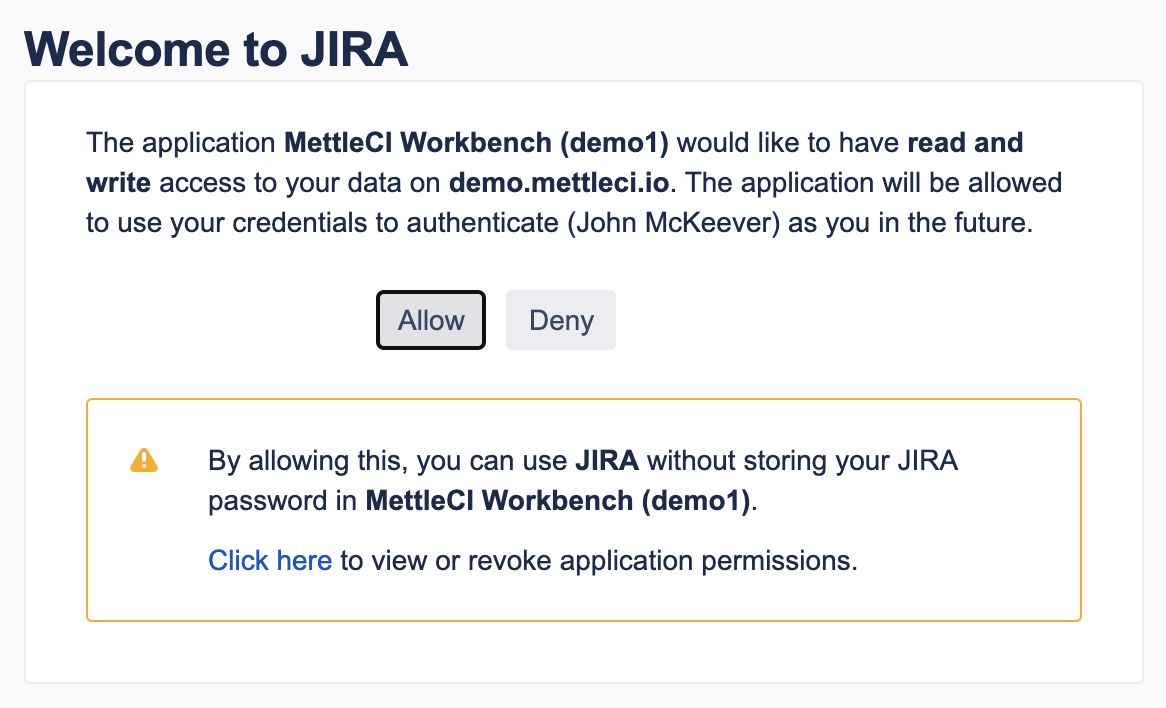Open the 'Click here' permissions link
Viewport: 1166px width, 708px height.
pyautogui.click(x=269, y=560)
